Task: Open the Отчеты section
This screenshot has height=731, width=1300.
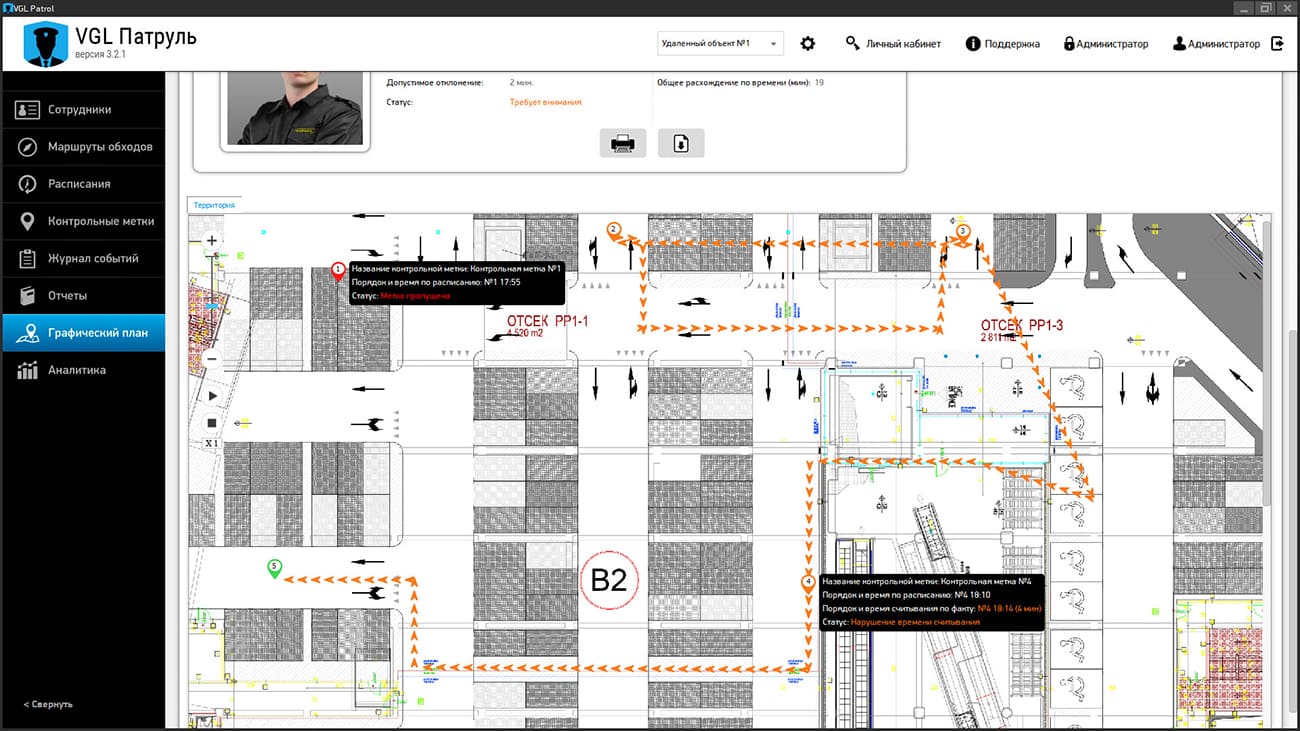Action: pyautogui.click(x=82, y=295)
